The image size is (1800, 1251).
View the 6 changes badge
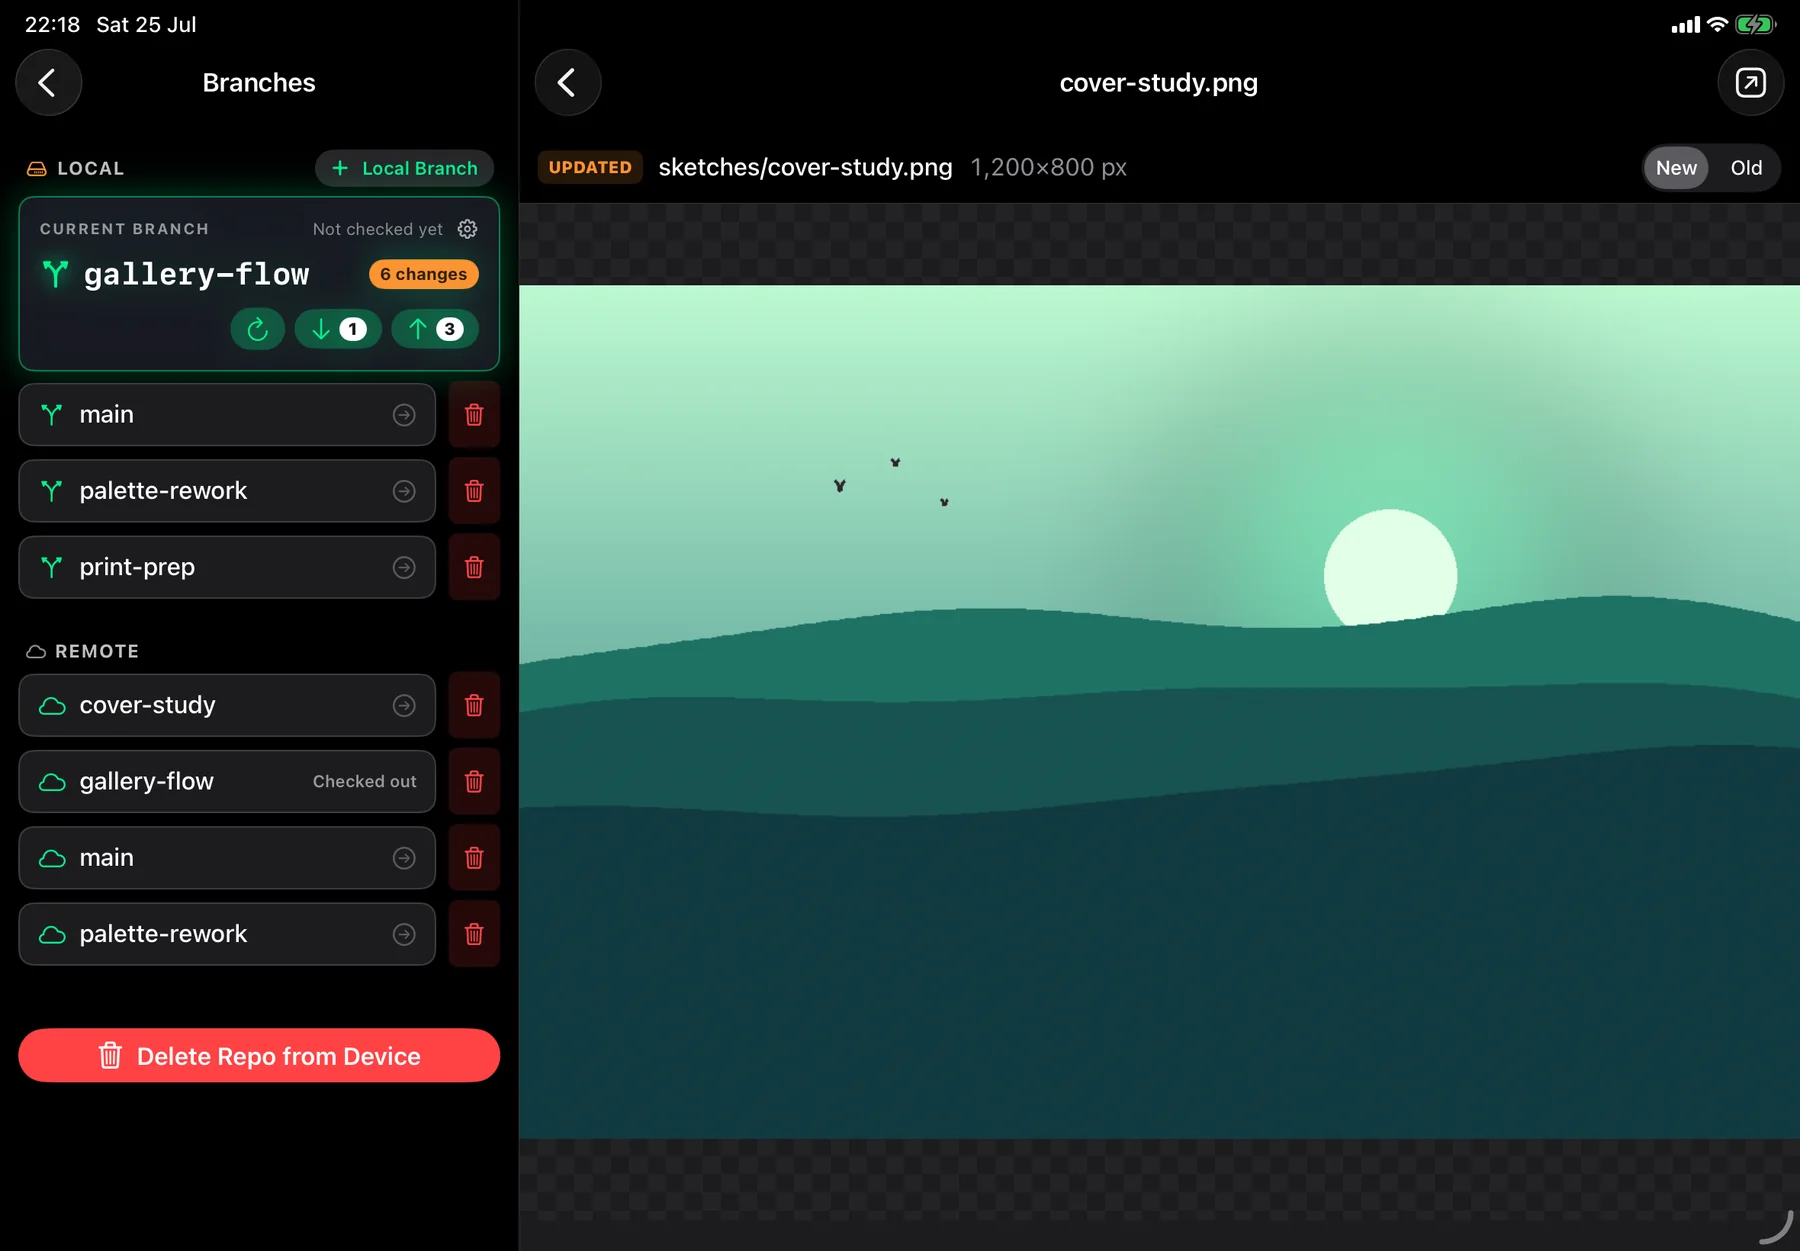pyautogui.click(x=423, y=274)
